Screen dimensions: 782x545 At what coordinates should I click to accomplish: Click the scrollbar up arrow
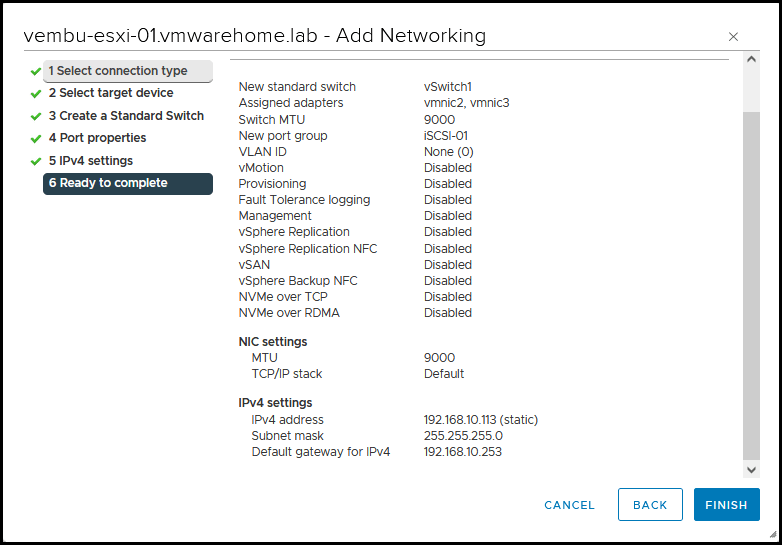point(752,59)
